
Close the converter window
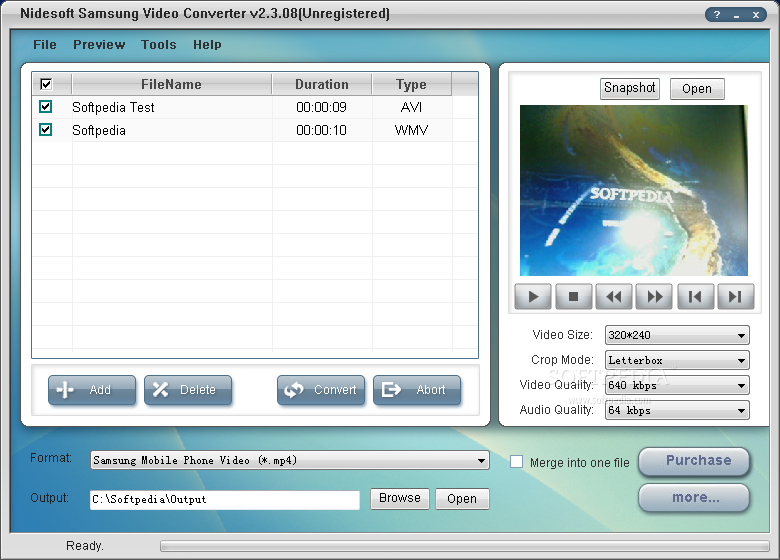tap(756, 14)
